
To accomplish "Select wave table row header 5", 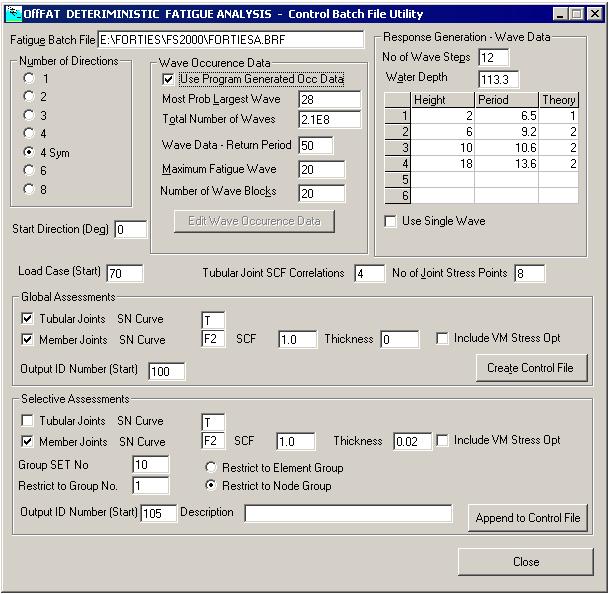I will coord(398,179).
